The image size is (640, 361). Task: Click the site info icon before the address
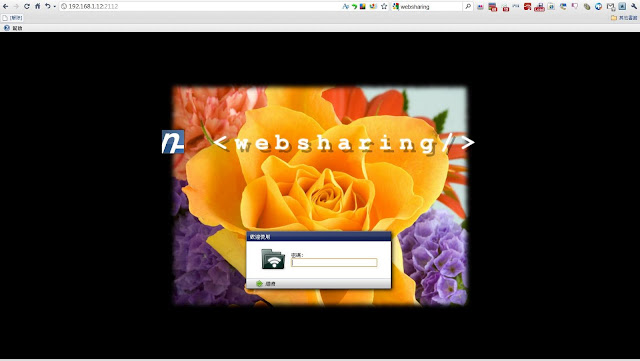64,7
